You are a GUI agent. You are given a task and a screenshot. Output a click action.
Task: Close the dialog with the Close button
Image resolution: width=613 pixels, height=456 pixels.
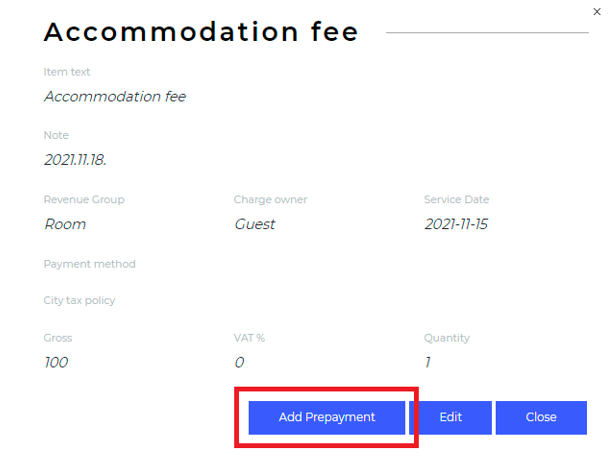pyautogui.click(x=541, y=417)
